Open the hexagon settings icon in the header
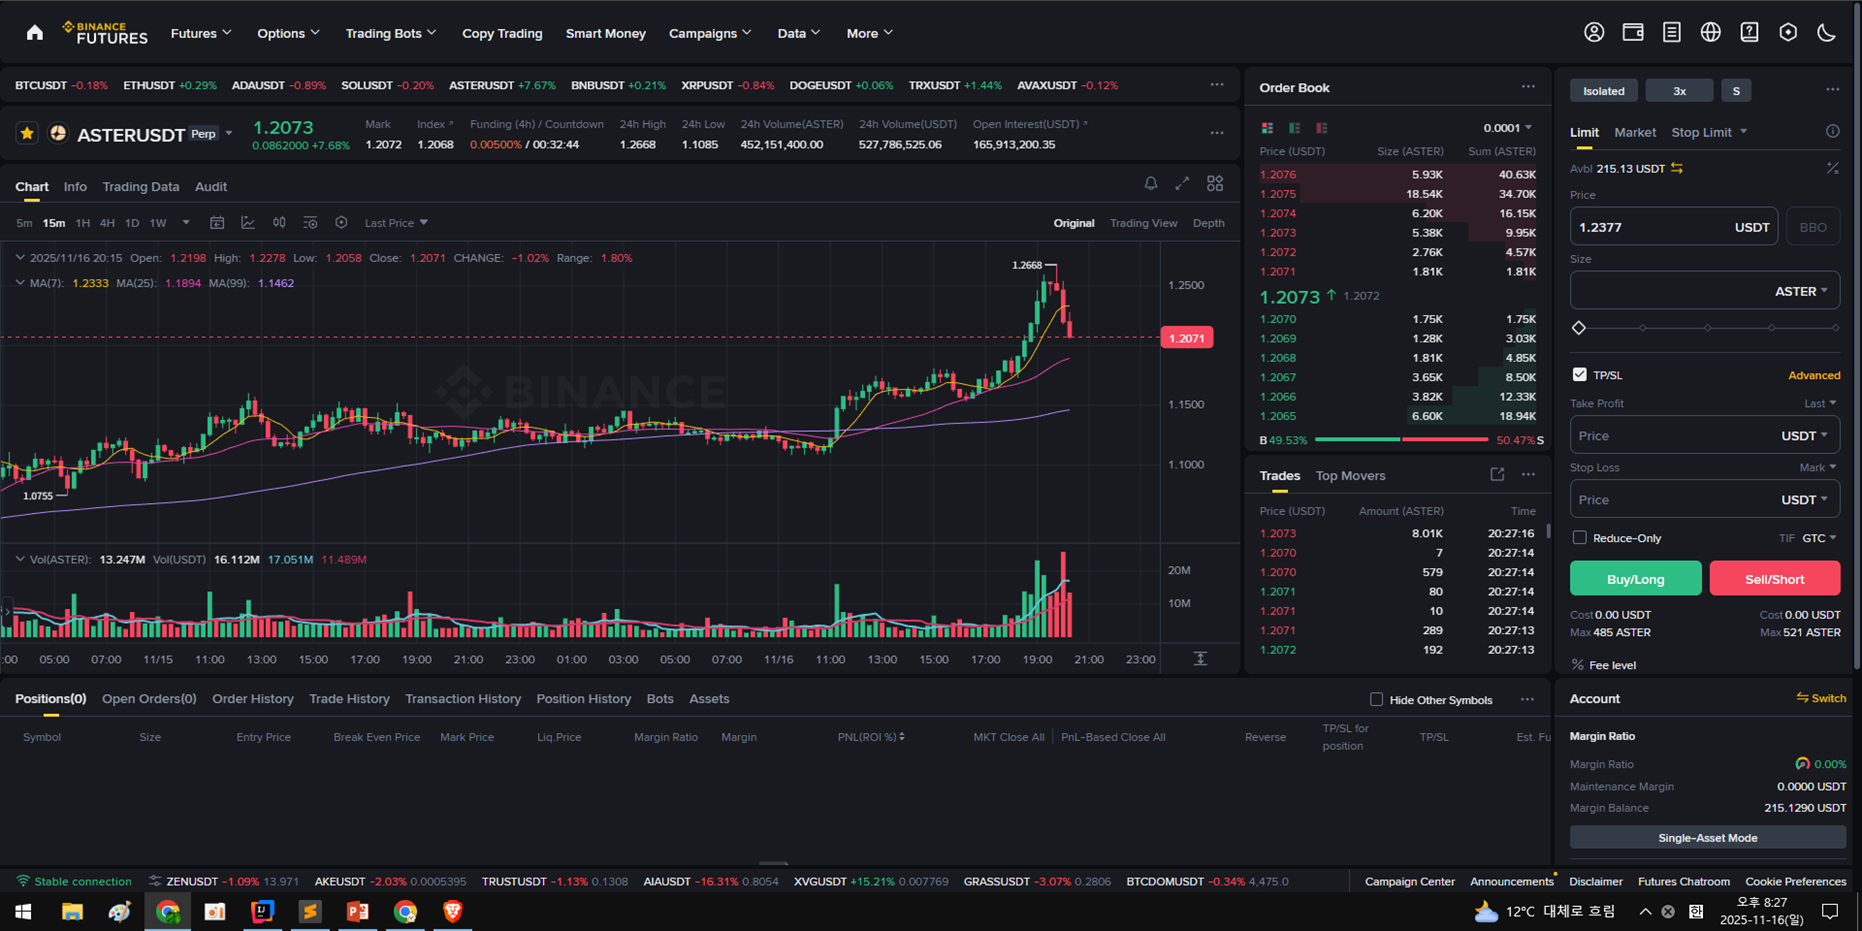 pyautogui.click(x=1788, y=33)
